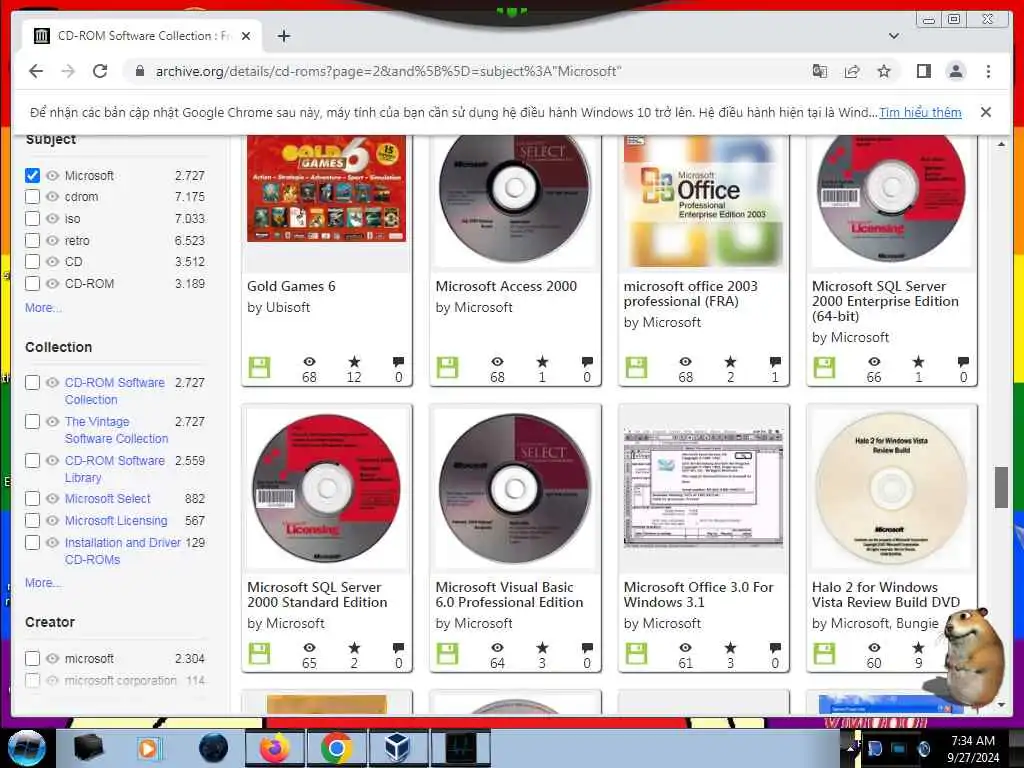The height and width of the screenshot is (768, 1024).
Task: Open Gold Games 6 thumbnail
Action: (327, 189)
